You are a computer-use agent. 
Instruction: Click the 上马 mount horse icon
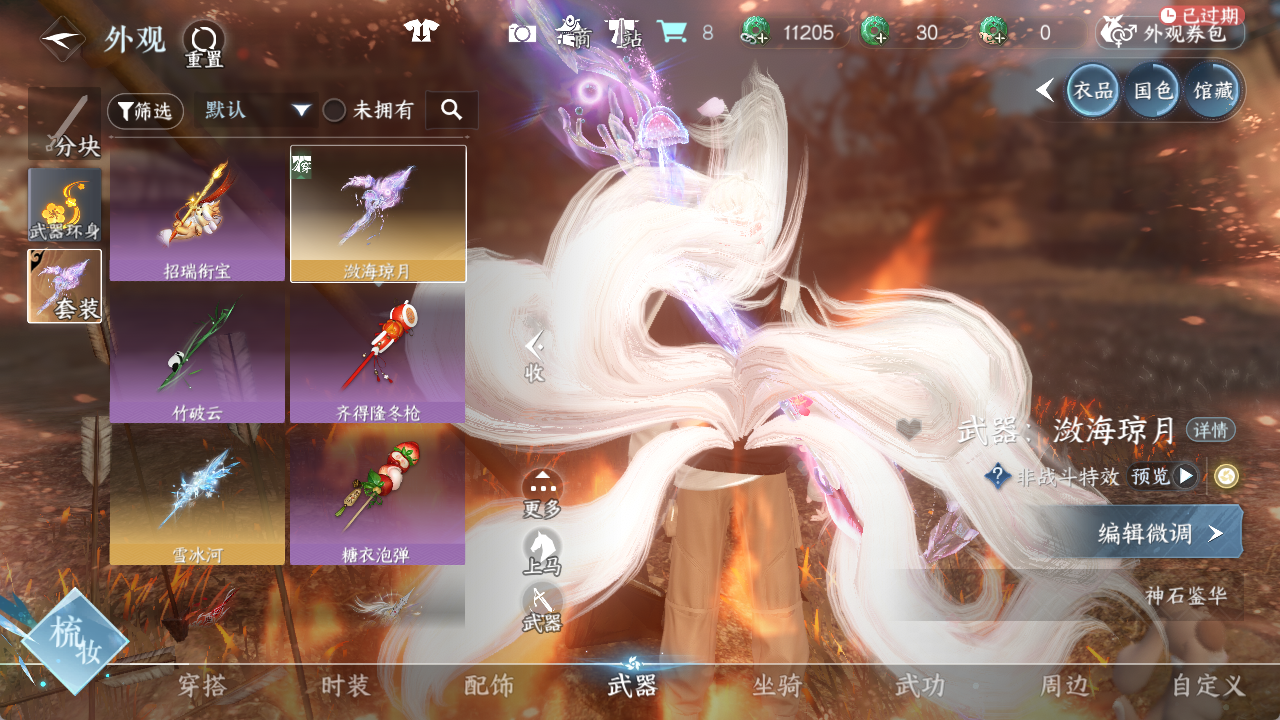[x=542, y=552]
